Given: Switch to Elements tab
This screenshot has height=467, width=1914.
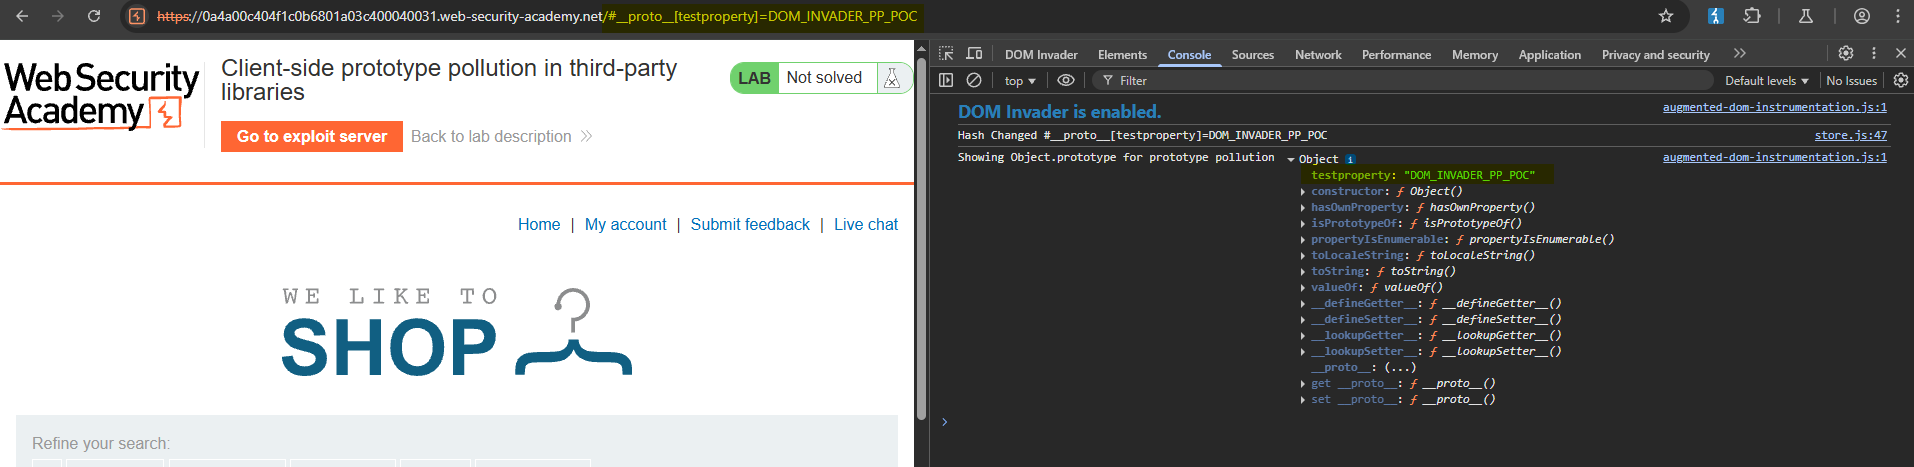Looking at the screenshot, I should (x=1122, y=55).
